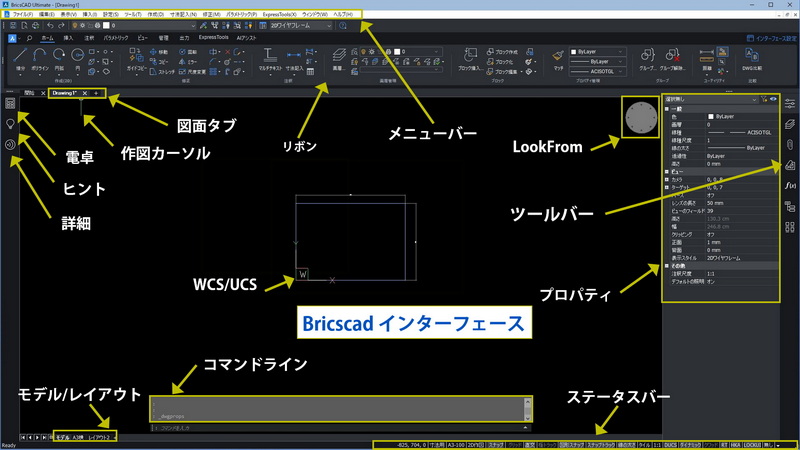Toggle Ortho (直交) in status bar

pos(530,445)
